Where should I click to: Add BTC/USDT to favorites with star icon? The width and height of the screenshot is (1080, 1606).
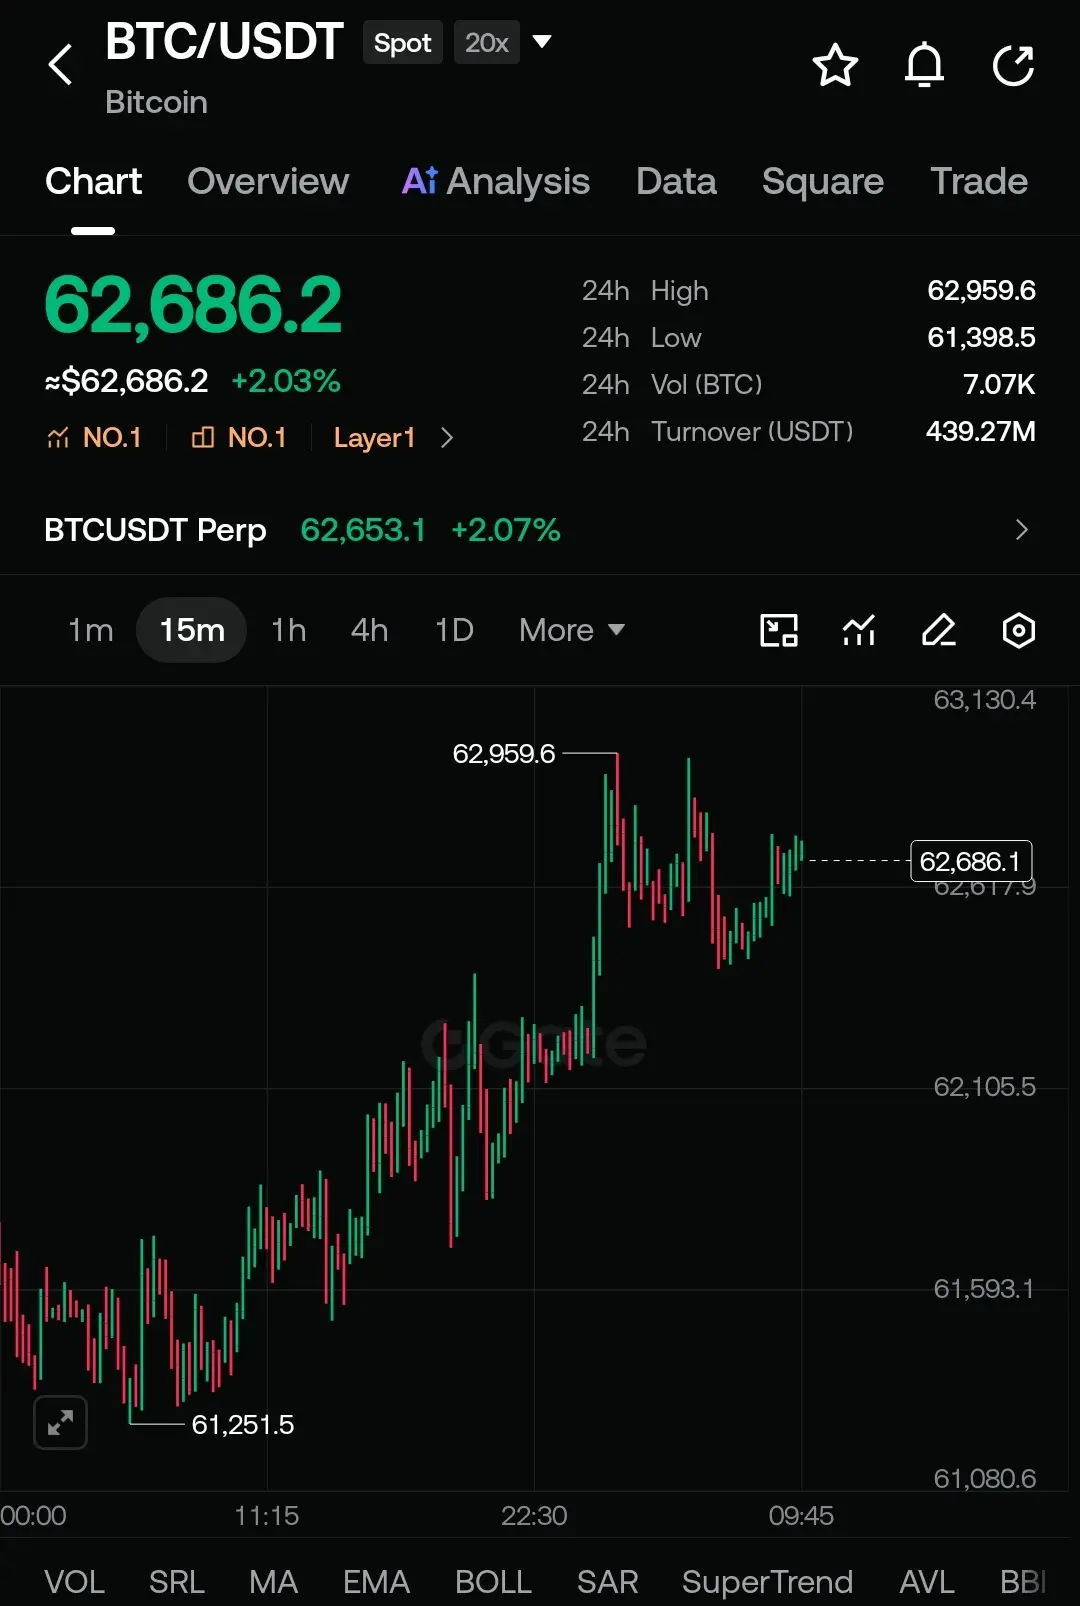pos(835,65)
